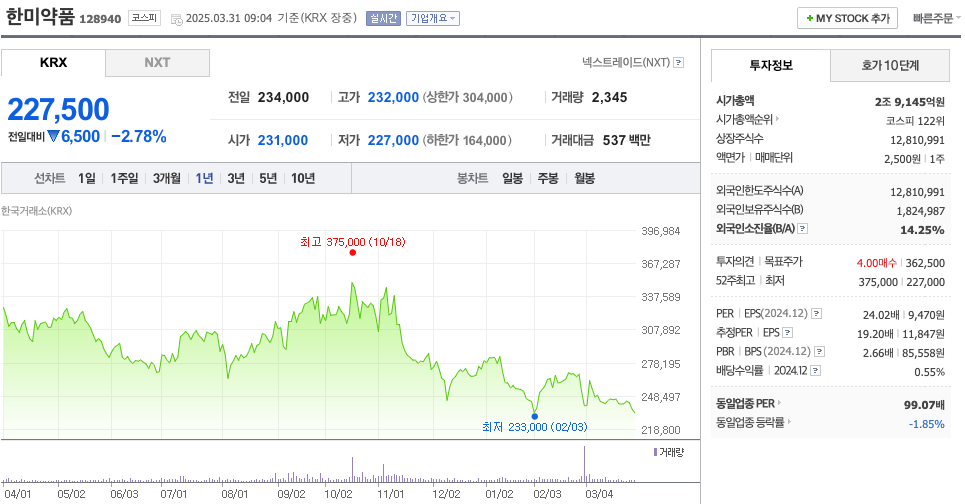
Task: Click the 코스피 market badge
Action: click(144, 18)
